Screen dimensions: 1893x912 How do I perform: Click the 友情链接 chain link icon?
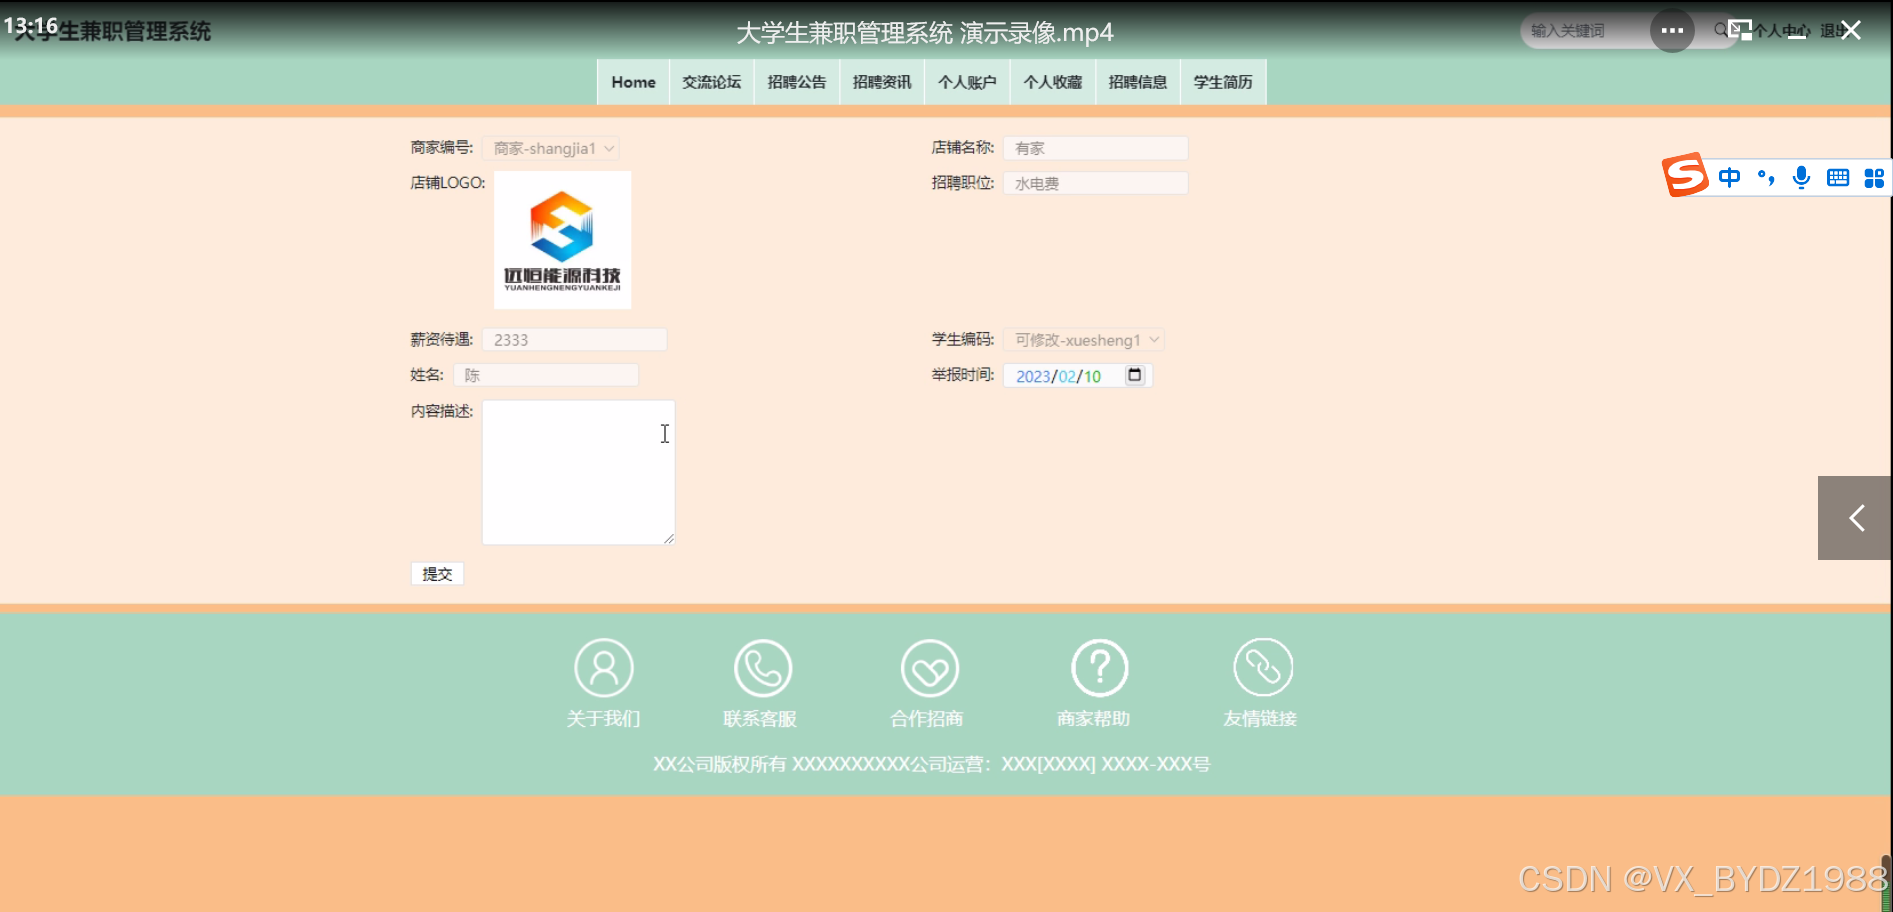(x=1263, y=668)
